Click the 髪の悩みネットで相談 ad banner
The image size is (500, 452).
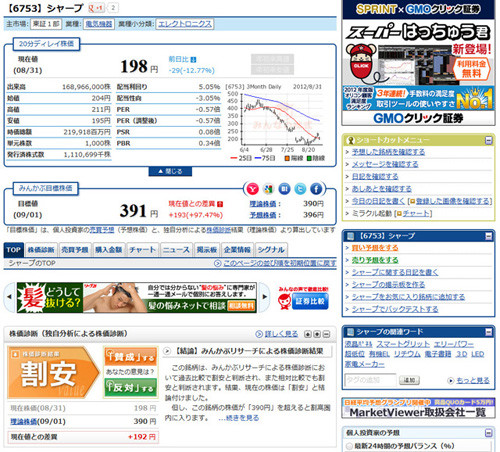pyautogui.click(x=137, y=297)
